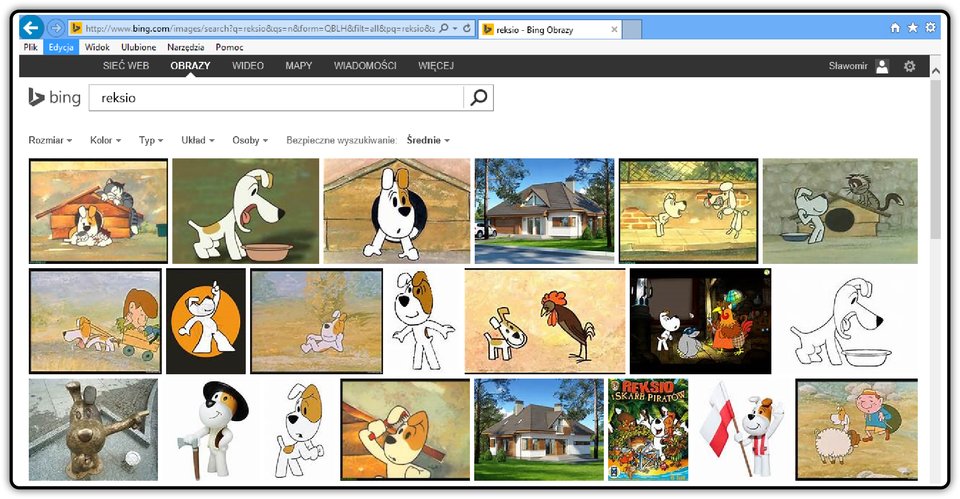
Task: Open the Ulubione menu
Action: (x=138, y=47)
